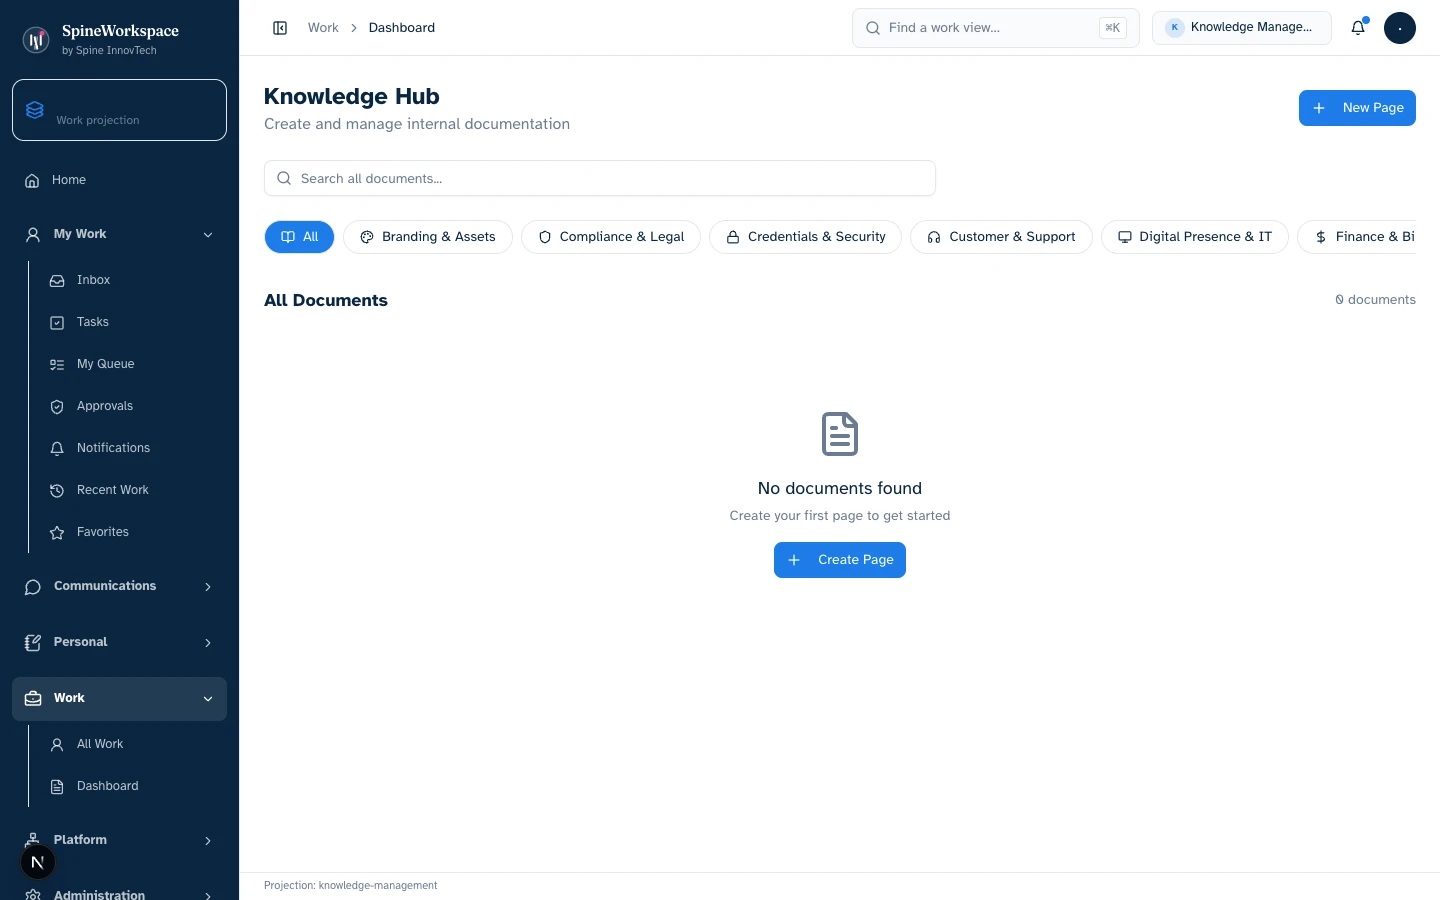Open the notifications bell in the header
The width and height of the screenshot is (1440, 900).
[x=1358, y=28]
